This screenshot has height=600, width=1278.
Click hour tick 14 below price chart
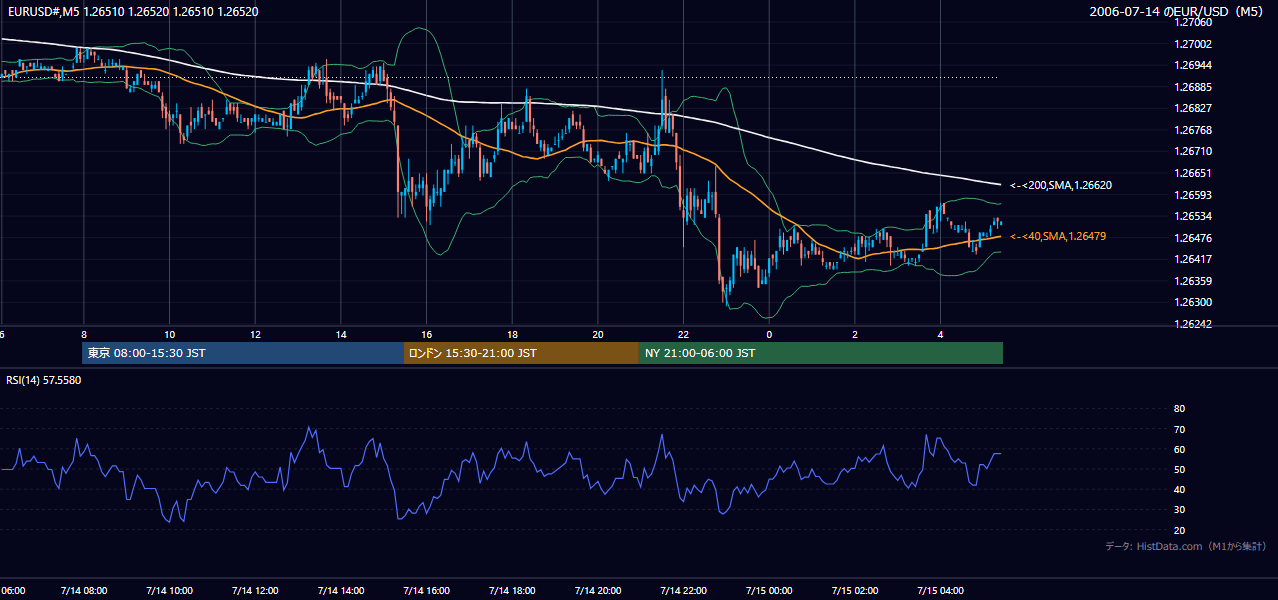click(x=340, y=334)
